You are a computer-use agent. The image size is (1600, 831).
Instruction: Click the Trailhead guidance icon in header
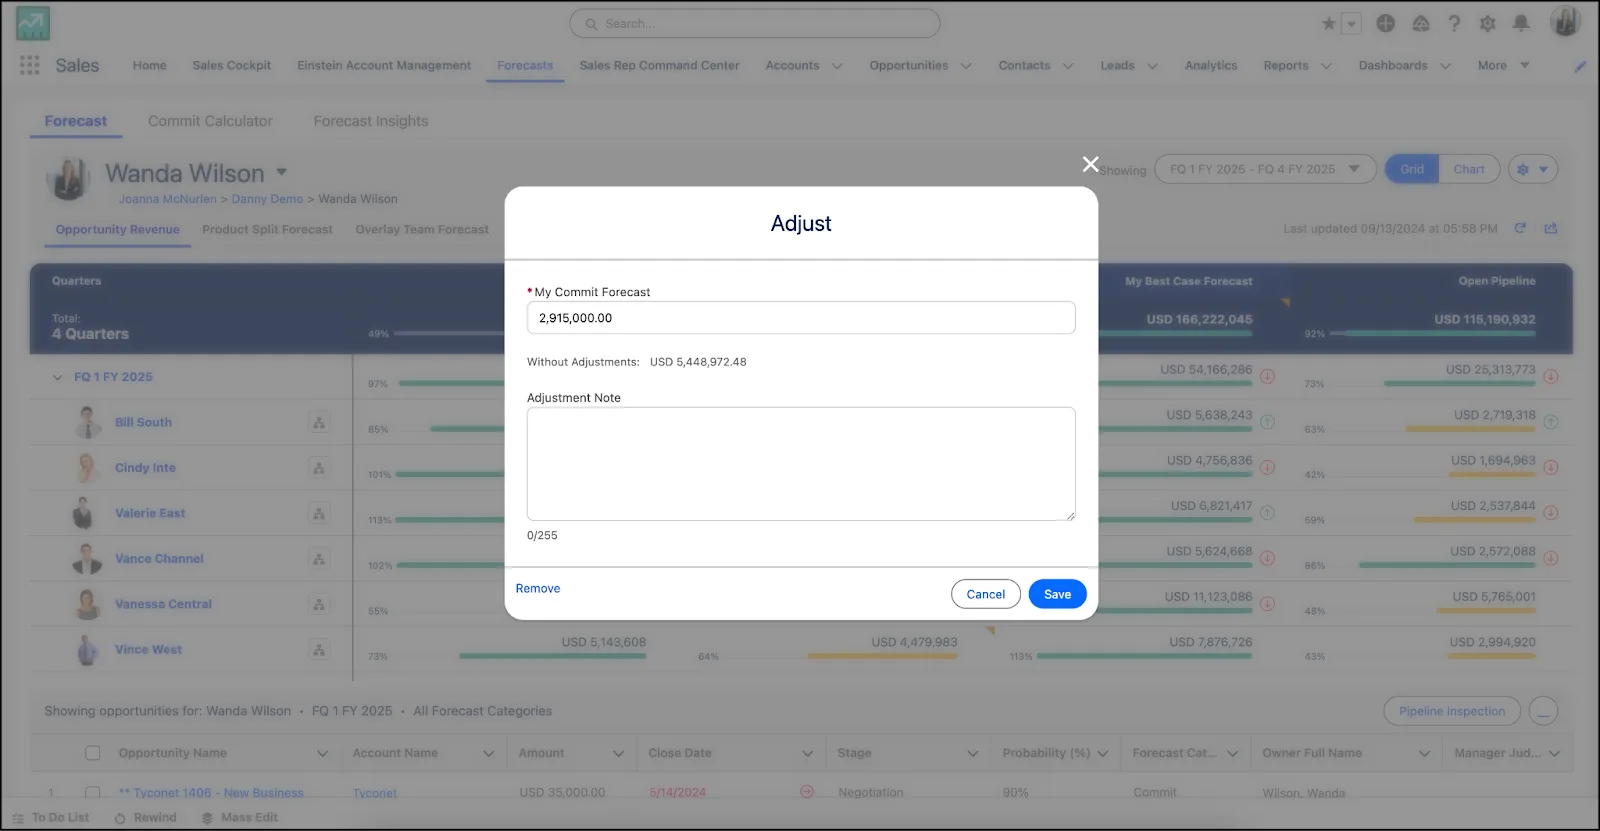pyautogui.click(x=1420, y=23)
